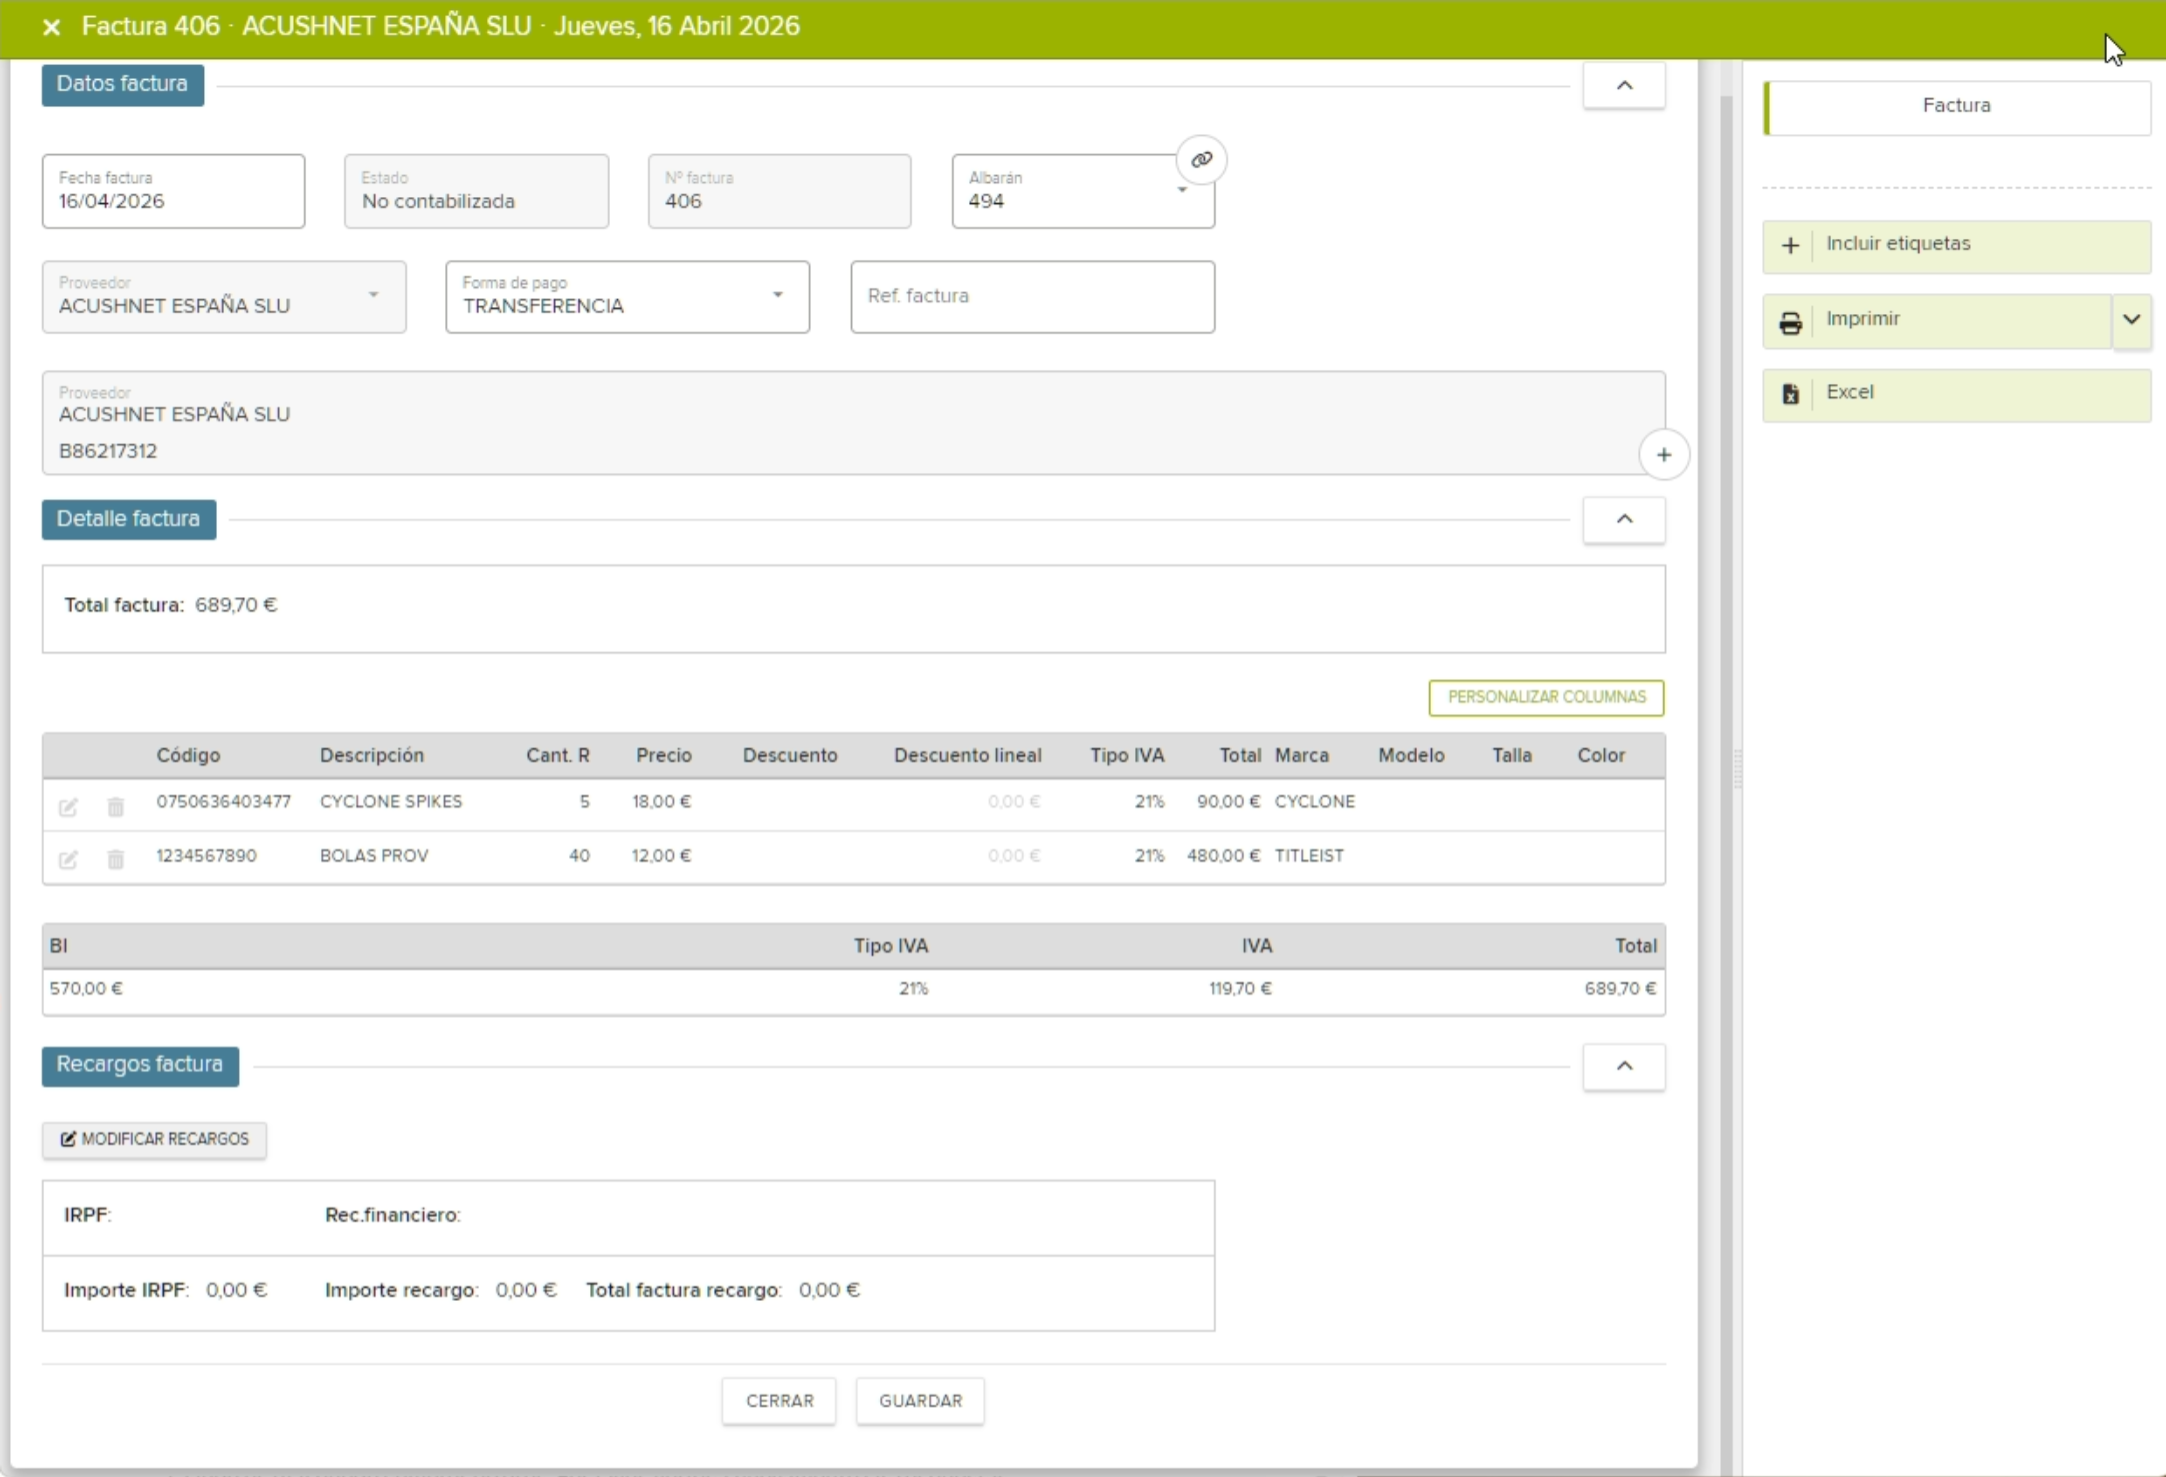The width and height of the screenshot is (2166, 1477).
Task: Click MODIFICAR RECARGOS
Action: click(154, 1140)
